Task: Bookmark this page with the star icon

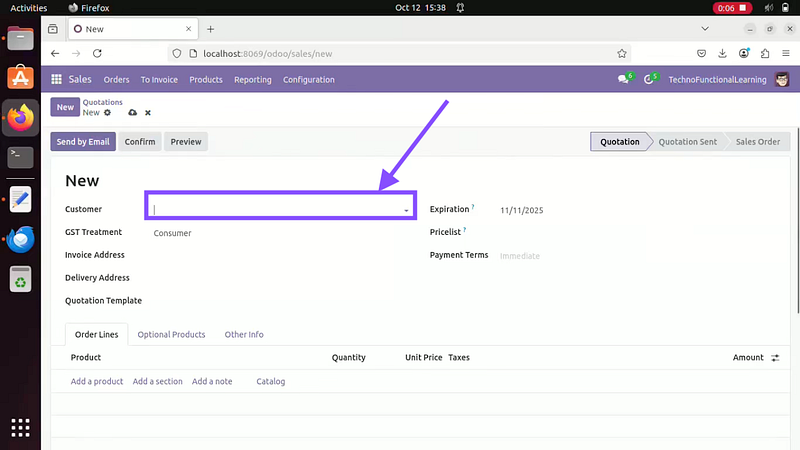Action: [621, 53]
